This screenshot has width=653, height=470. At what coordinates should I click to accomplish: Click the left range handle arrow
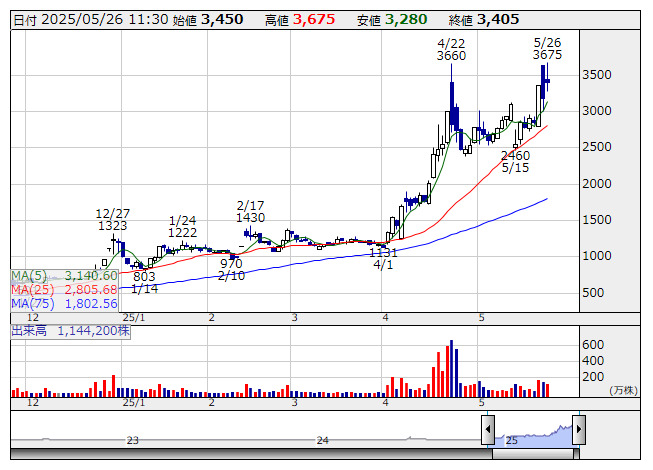[488, 429]
